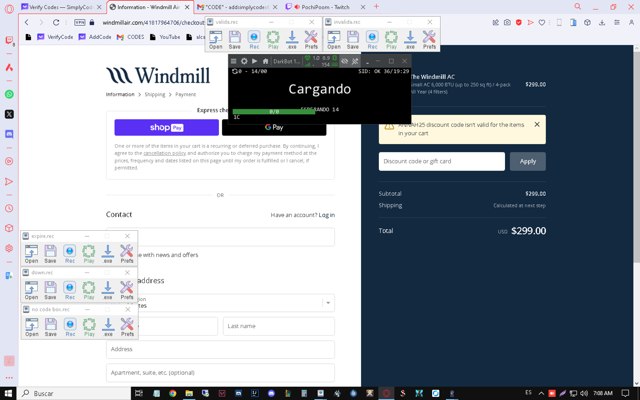The image size is (640, 400).
Task: Click the red ad blocker shield icon
Action: [519, 22]
